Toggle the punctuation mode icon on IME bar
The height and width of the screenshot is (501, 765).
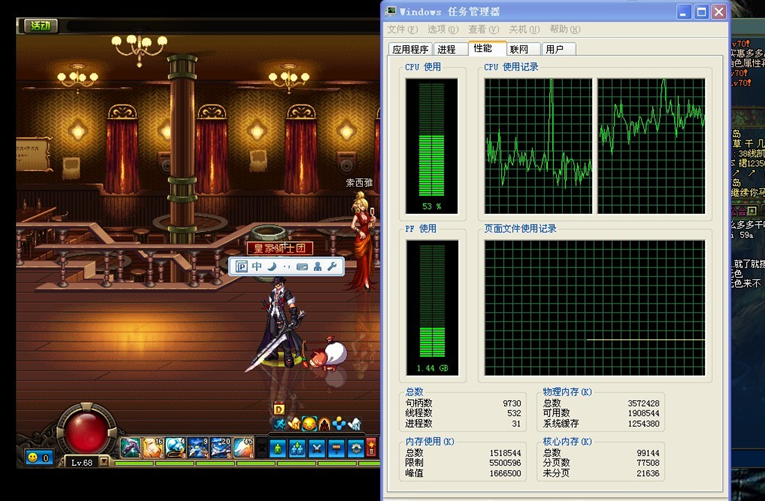286,267
